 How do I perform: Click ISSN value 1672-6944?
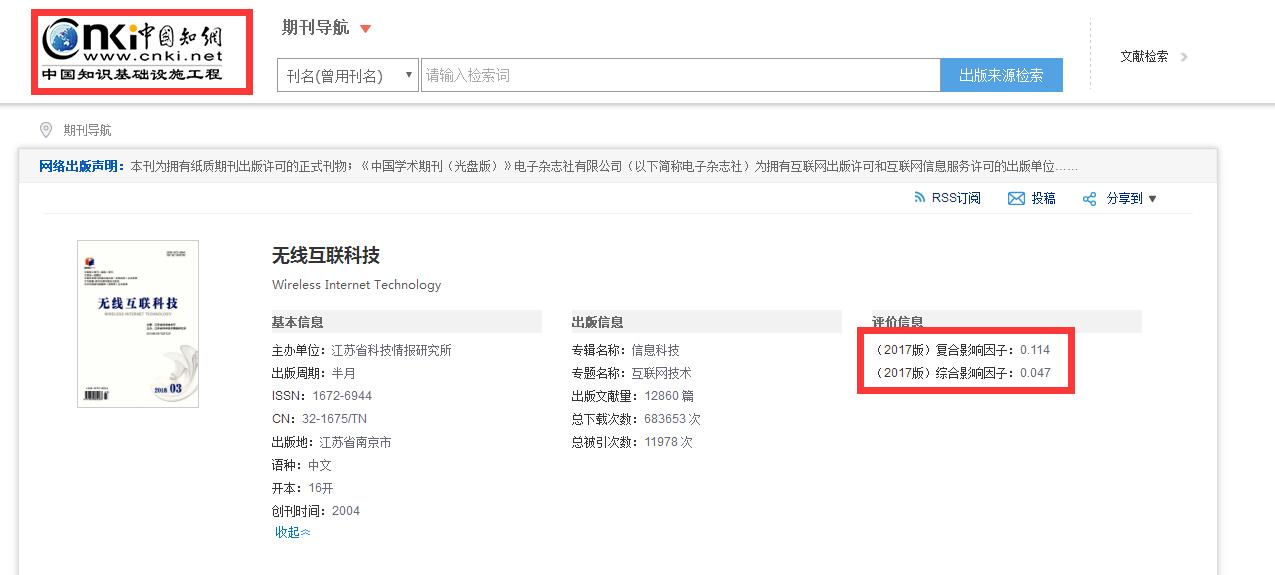coord(341,396)
